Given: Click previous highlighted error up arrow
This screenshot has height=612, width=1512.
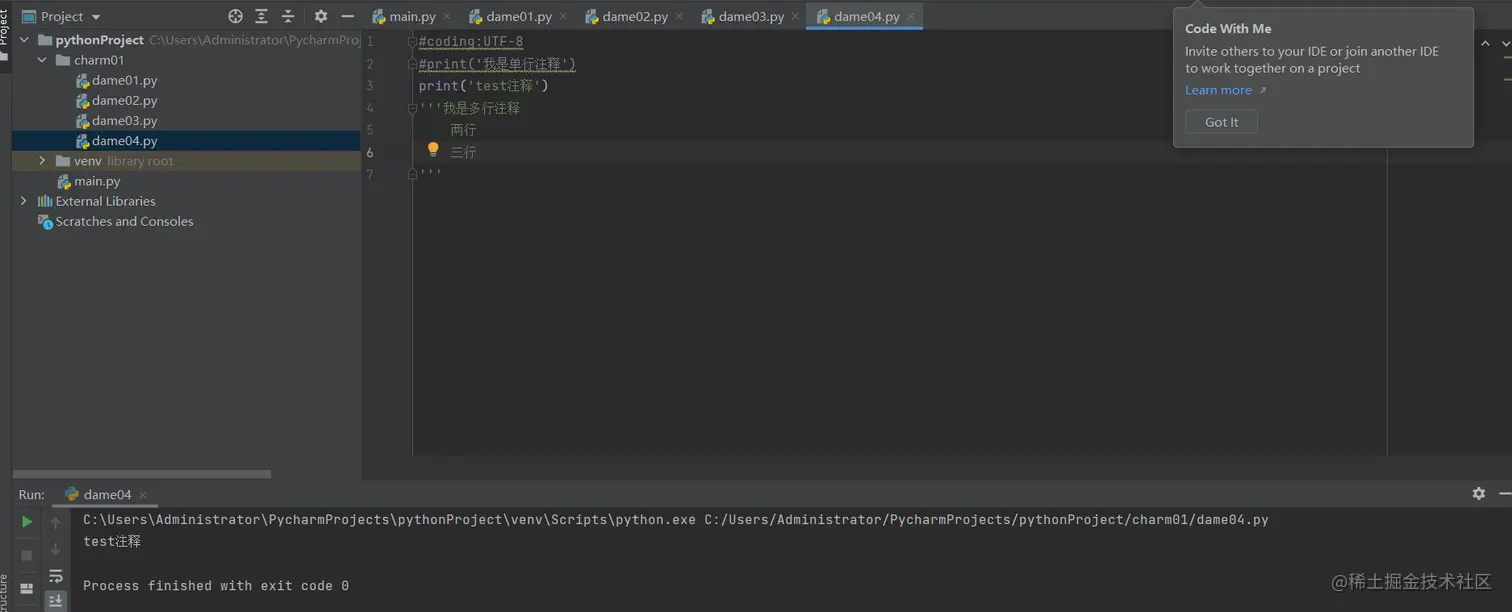Looking at the screenshot, I should click(1485, 43).
